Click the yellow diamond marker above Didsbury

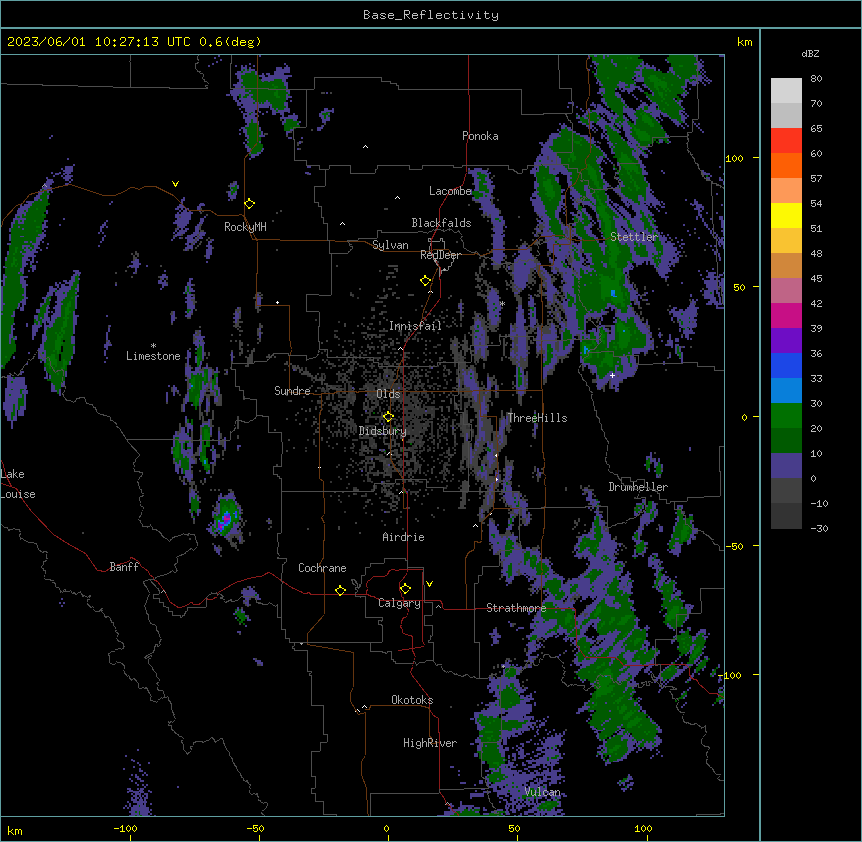(x=388, y=417)
